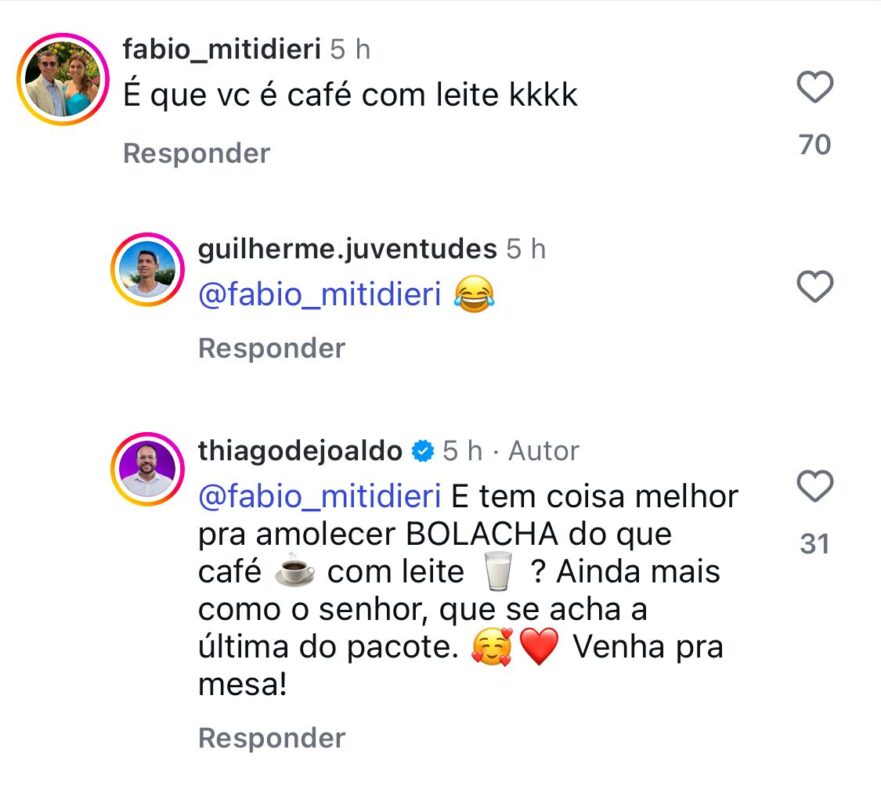Viewport: 881px width, 800px height.
Task: View the 70 likes count
Action: tap(816, 145)
